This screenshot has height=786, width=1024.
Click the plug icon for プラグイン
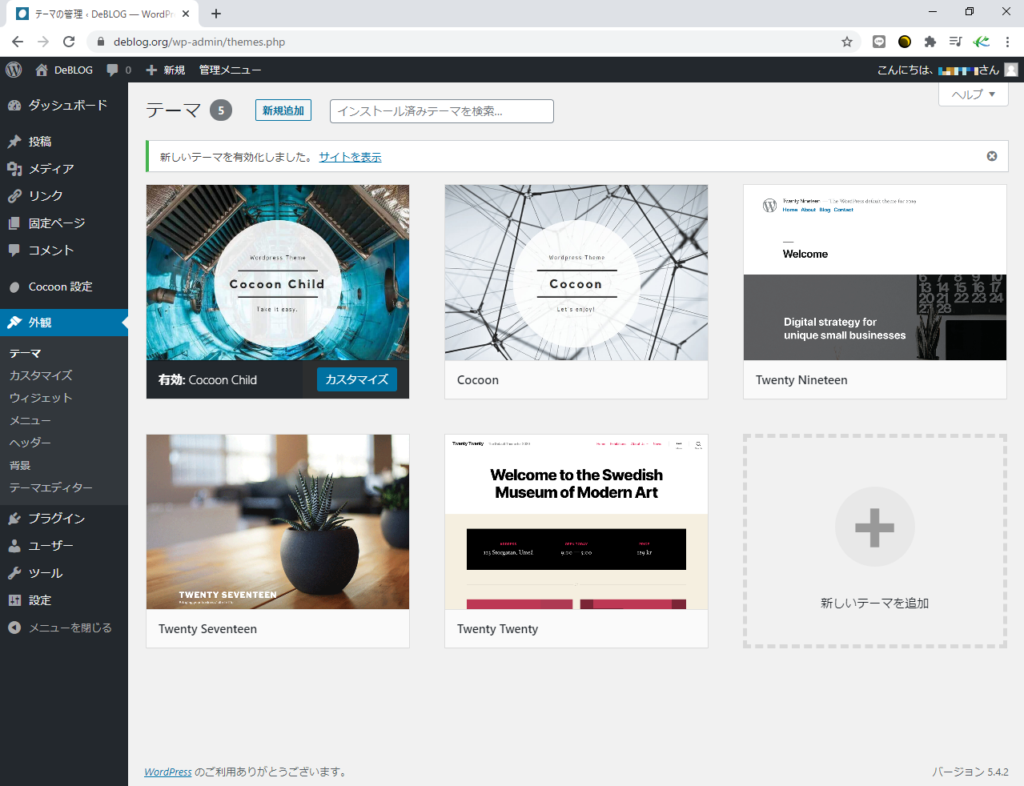(14, 518)
